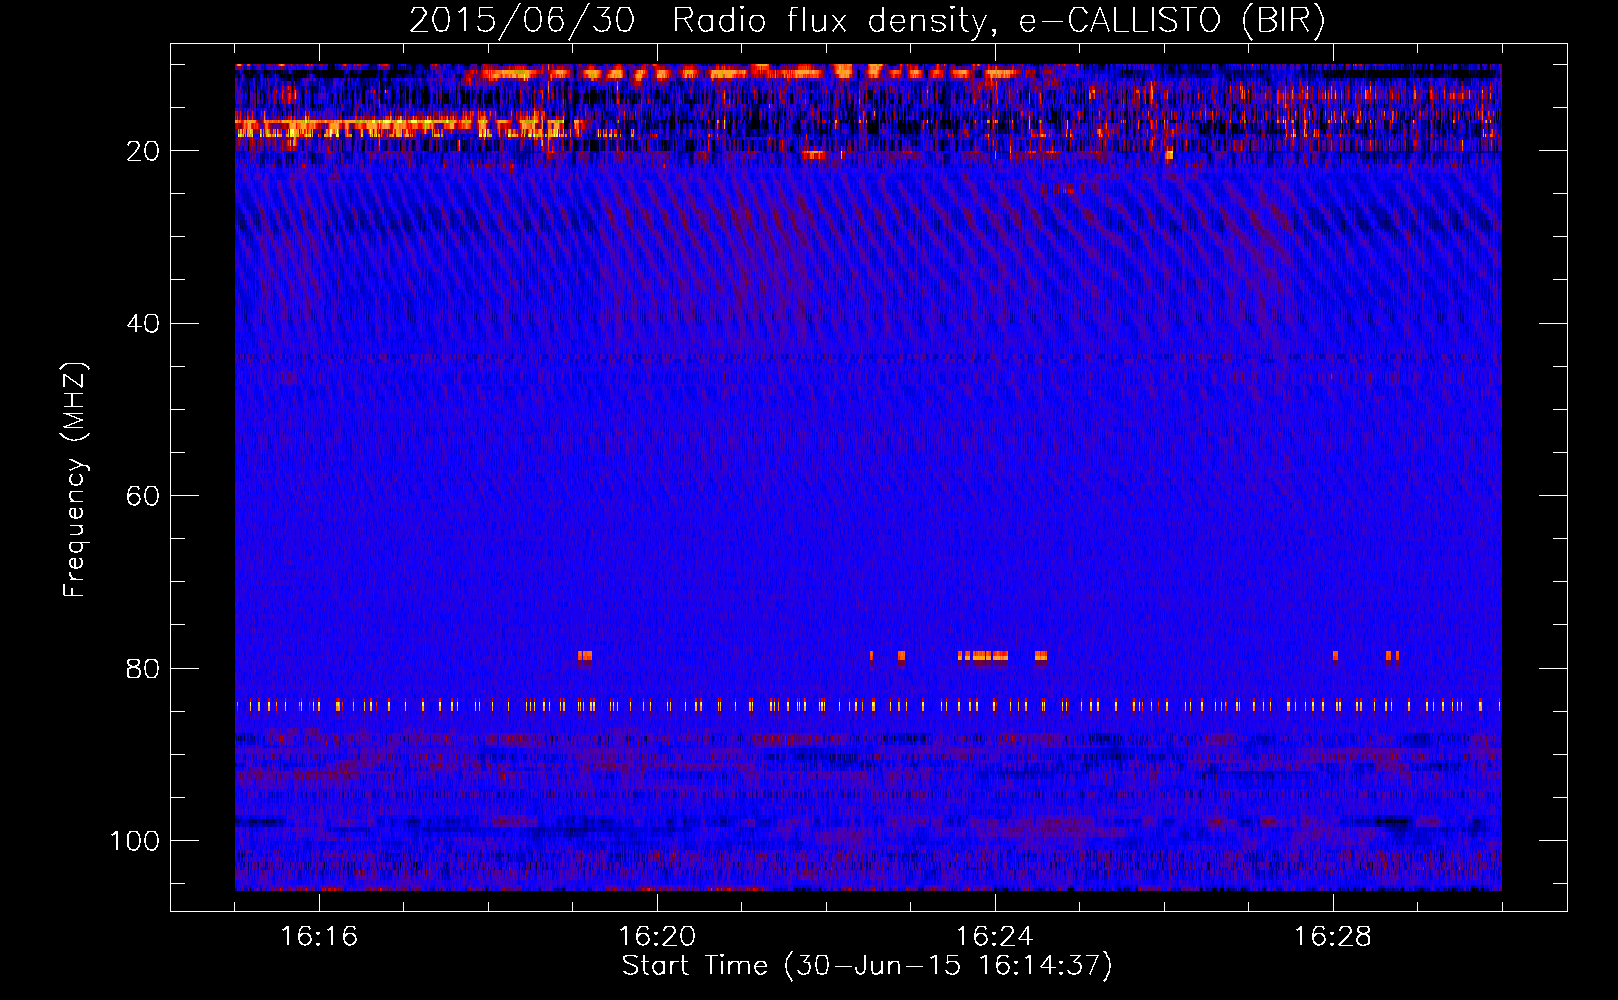Click the 60 MHz frequency tick label

143,497
